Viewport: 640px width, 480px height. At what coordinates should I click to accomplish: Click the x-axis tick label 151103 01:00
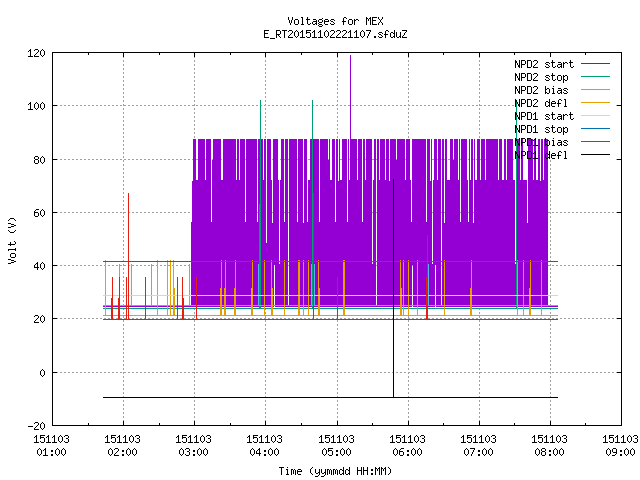click(51, 446)
